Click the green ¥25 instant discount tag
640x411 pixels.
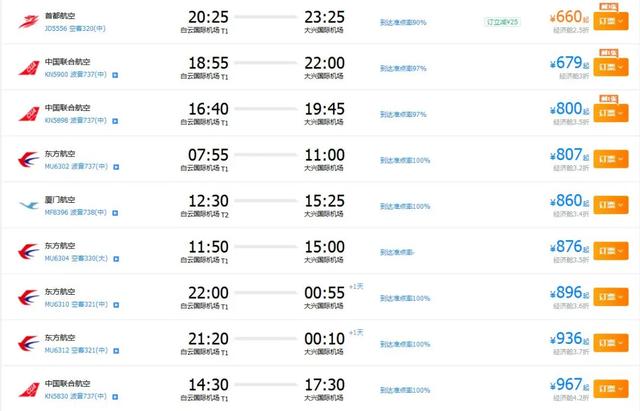[502, 22]
